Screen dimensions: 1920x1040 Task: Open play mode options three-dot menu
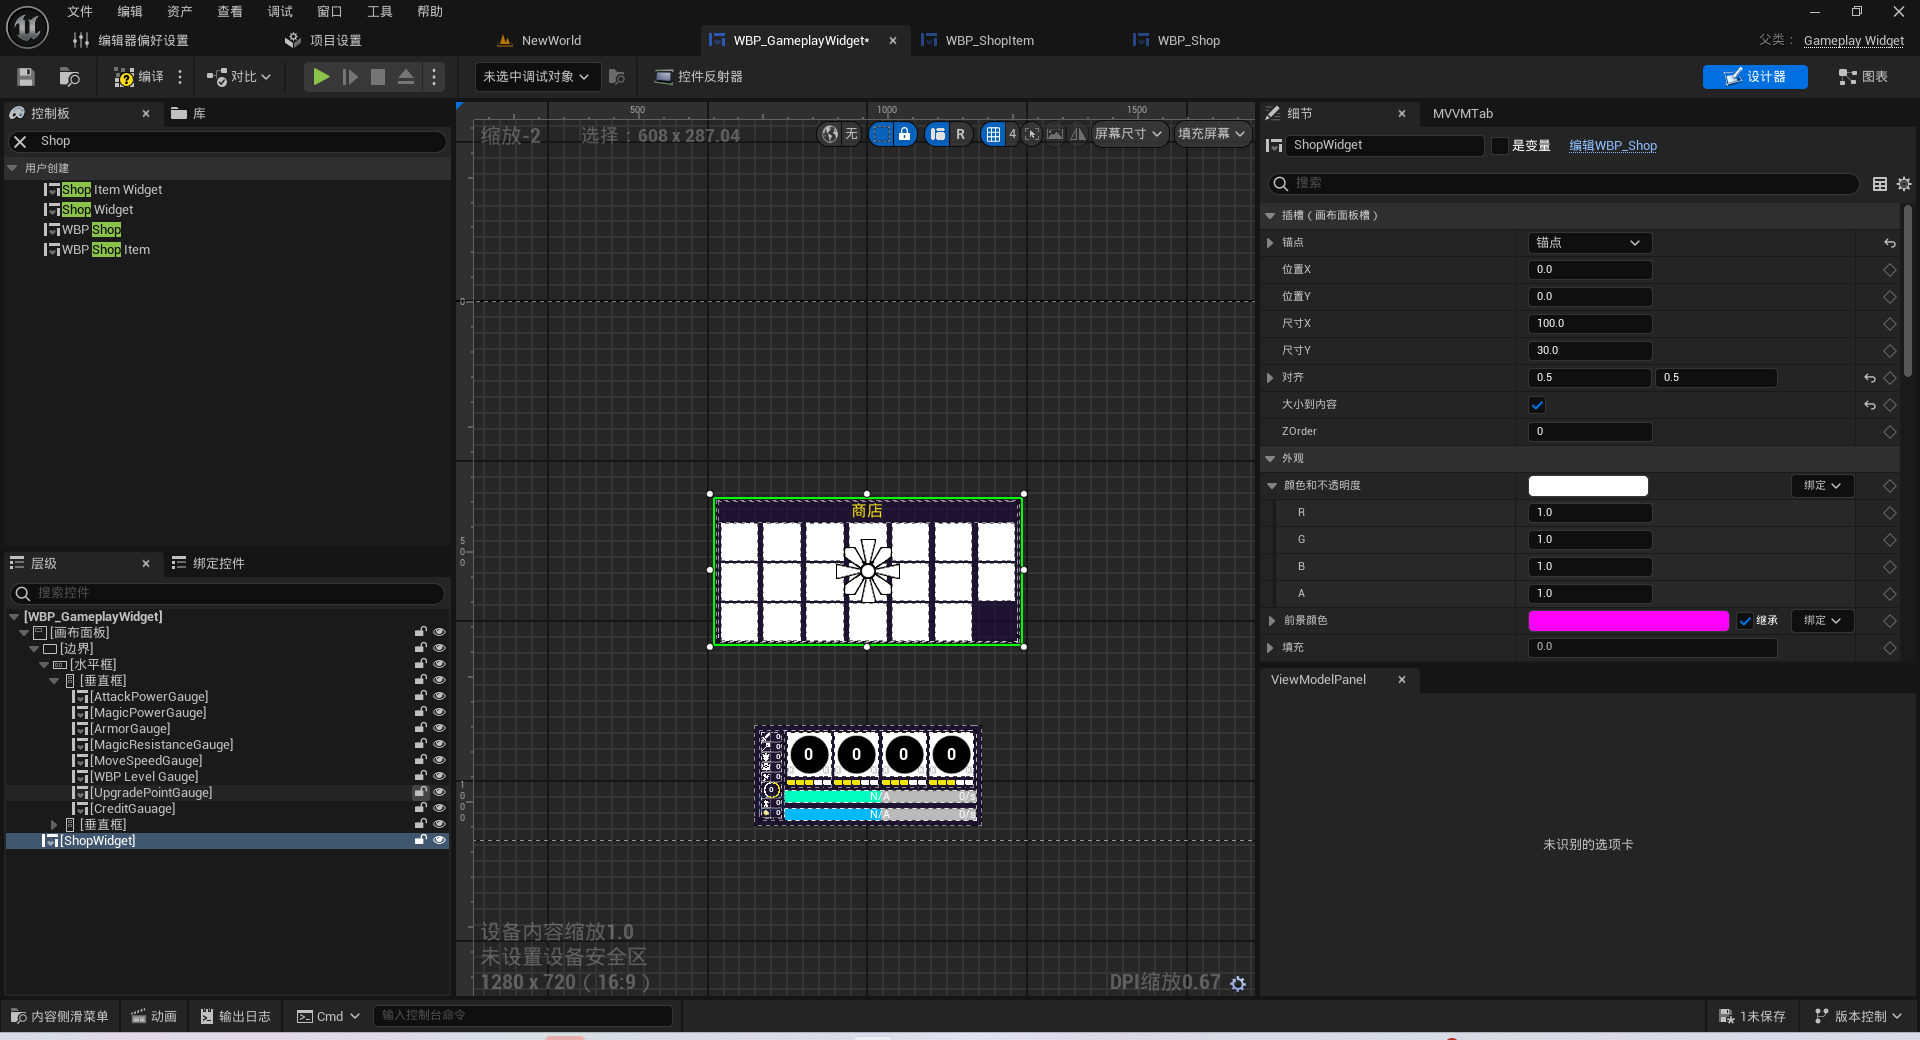tap(433, 77)
